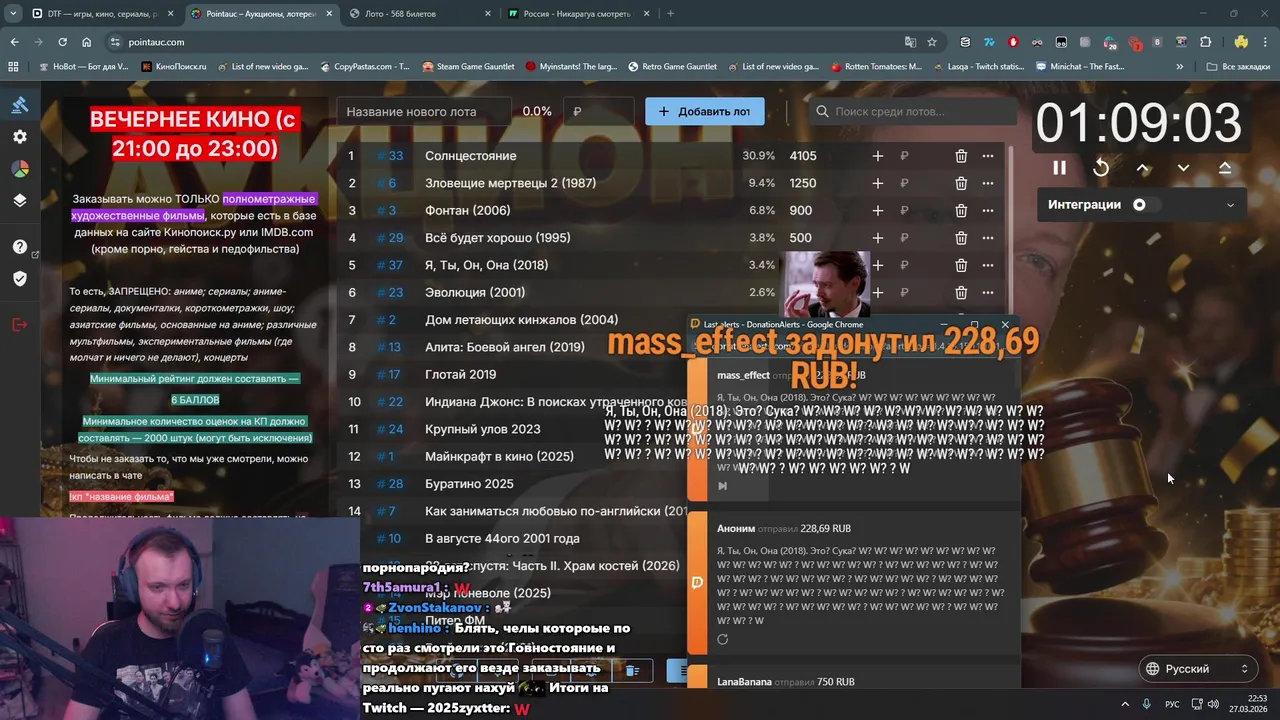Viewport: 1280px width, 720px height.
Task: Click lot number #6 link
Action: point(386,183)
